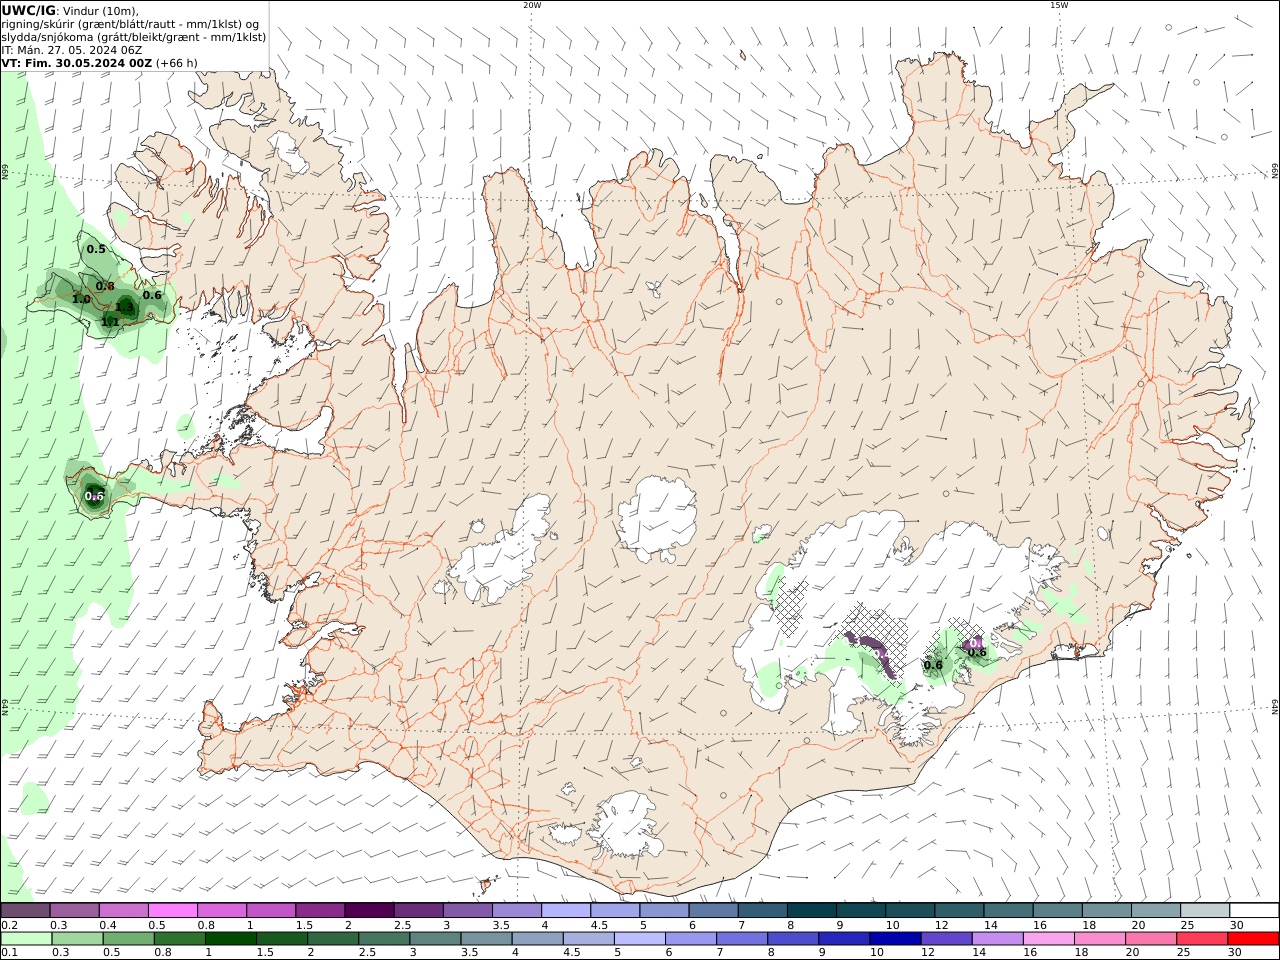Select the bright pink 0.5 swatch in upper legend row

click(x=172, y=911)
